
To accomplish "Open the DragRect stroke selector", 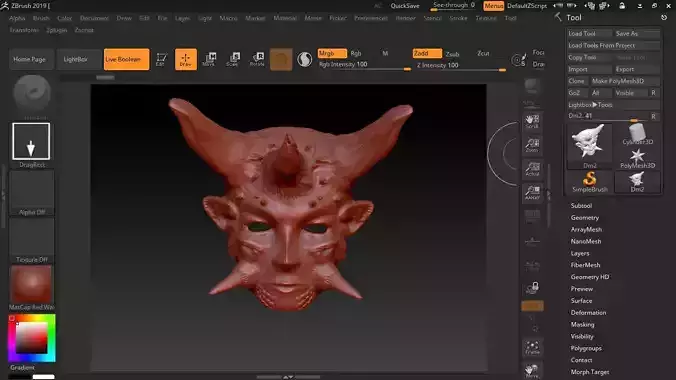I will coord(31,141).
